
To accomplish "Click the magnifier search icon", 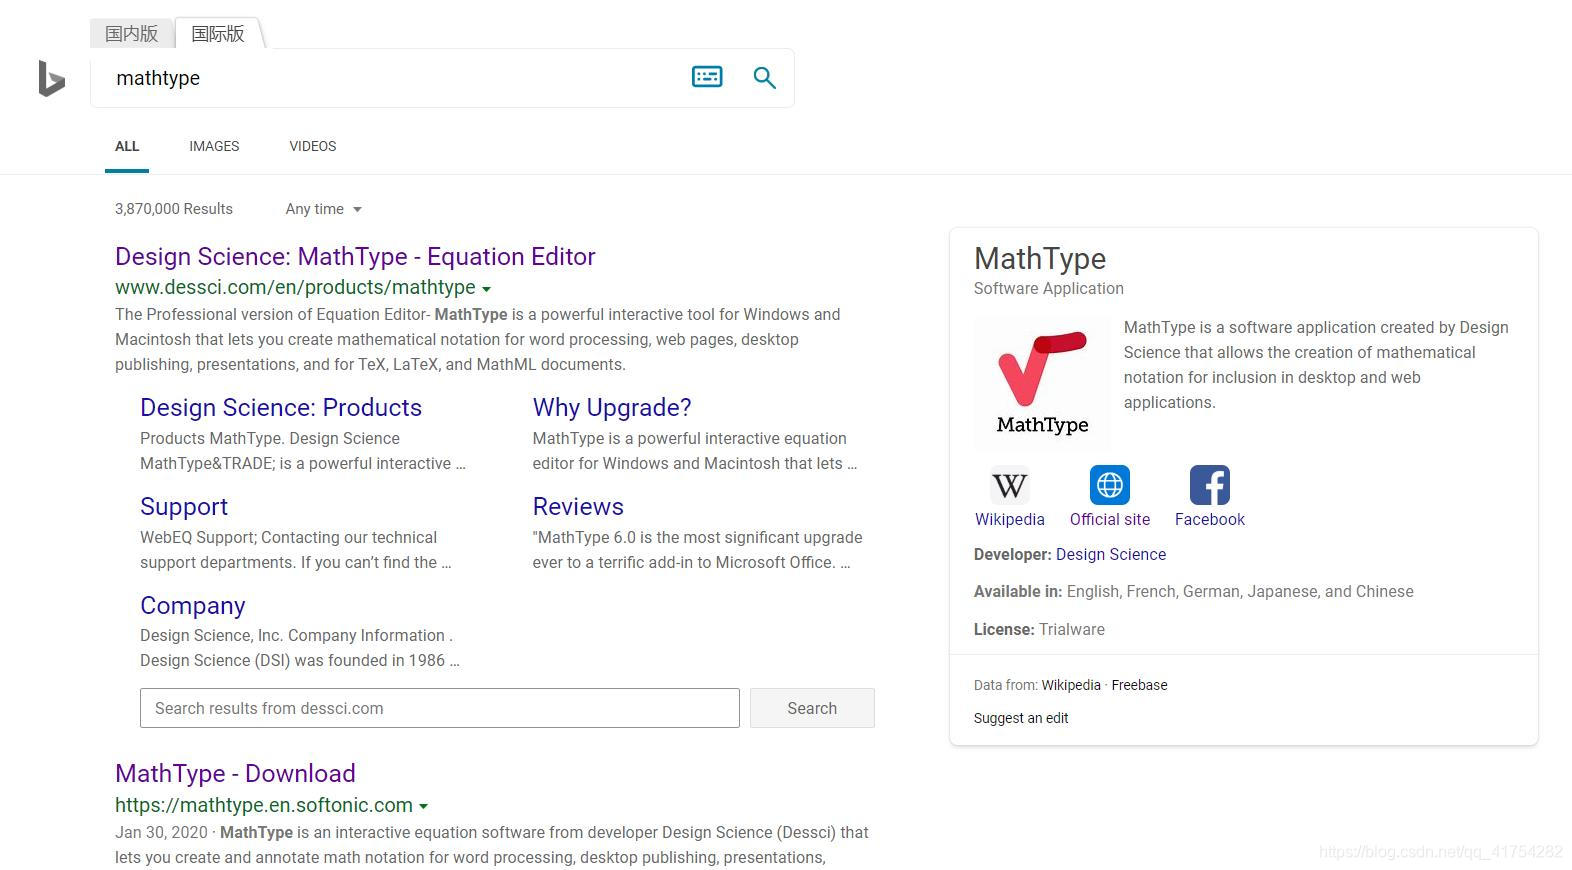I will pyautogui.click(x=764, y=78).
